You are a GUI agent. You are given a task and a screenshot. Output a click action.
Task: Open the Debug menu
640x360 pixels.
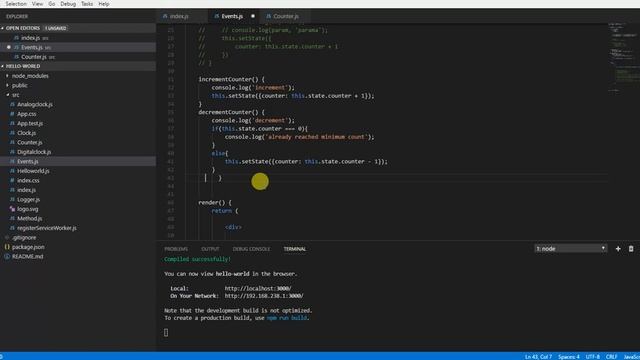pos(68,4)
